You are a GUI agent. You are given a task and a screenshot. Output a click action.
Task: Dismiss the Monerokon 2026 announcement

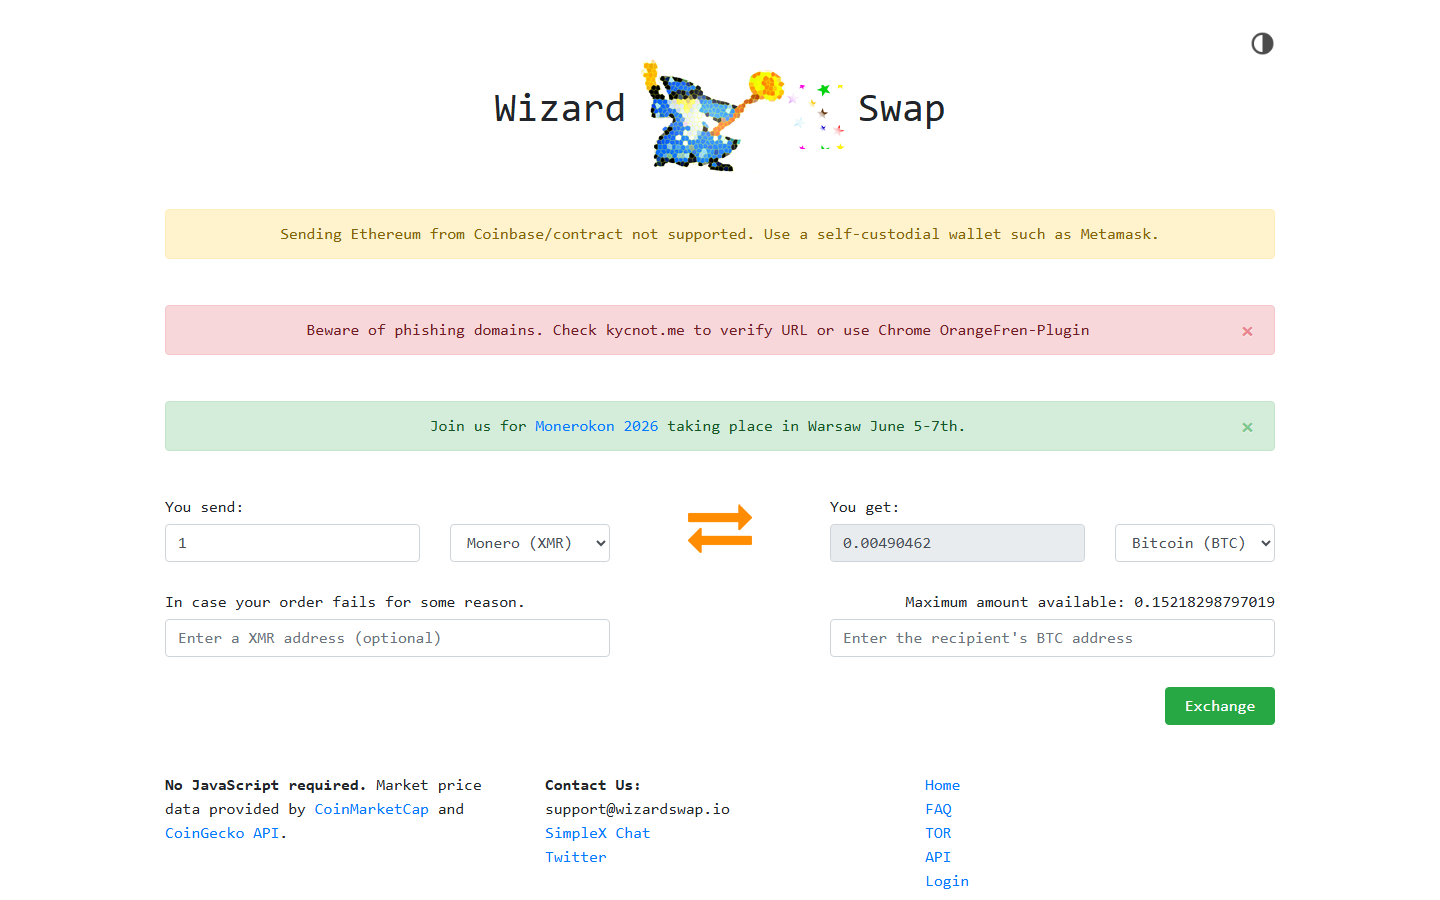coord(1247,427)
